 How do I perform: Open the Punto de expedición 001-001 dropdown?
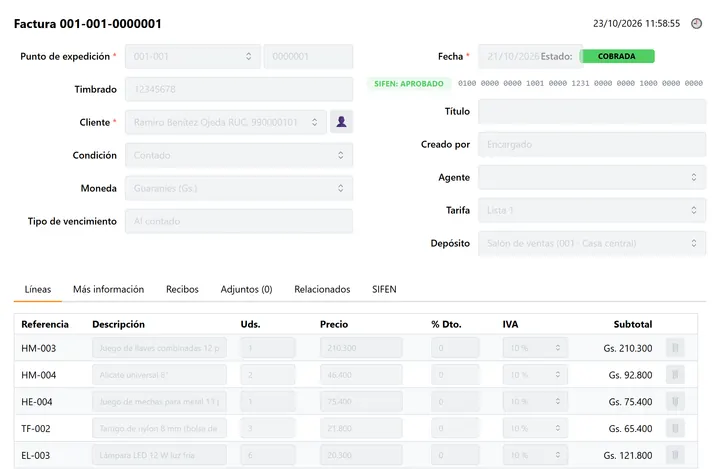point(193,57)
